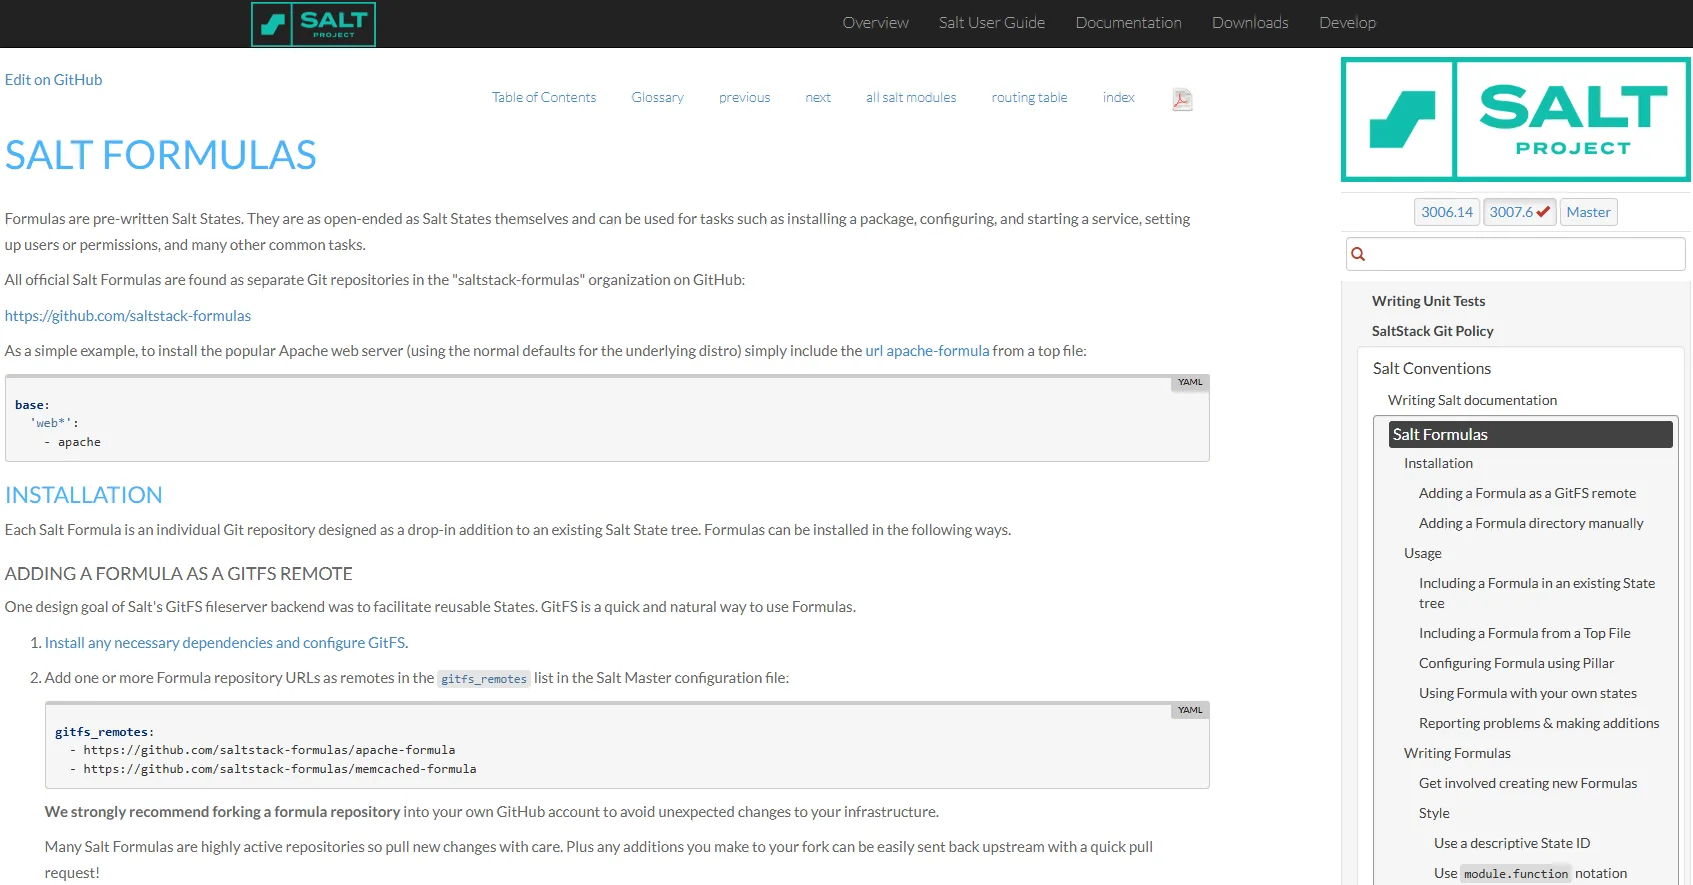Go to the previous page

744,98
